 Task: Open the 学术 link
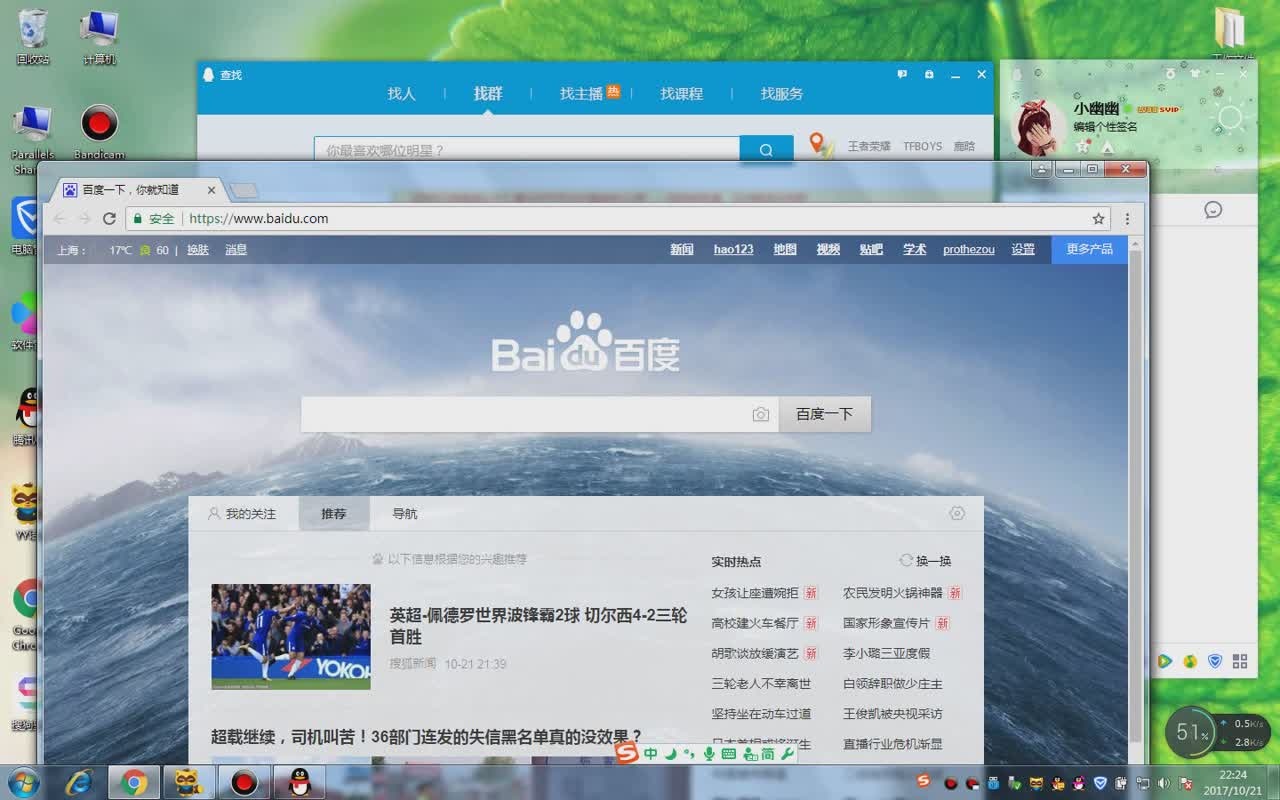914,249
